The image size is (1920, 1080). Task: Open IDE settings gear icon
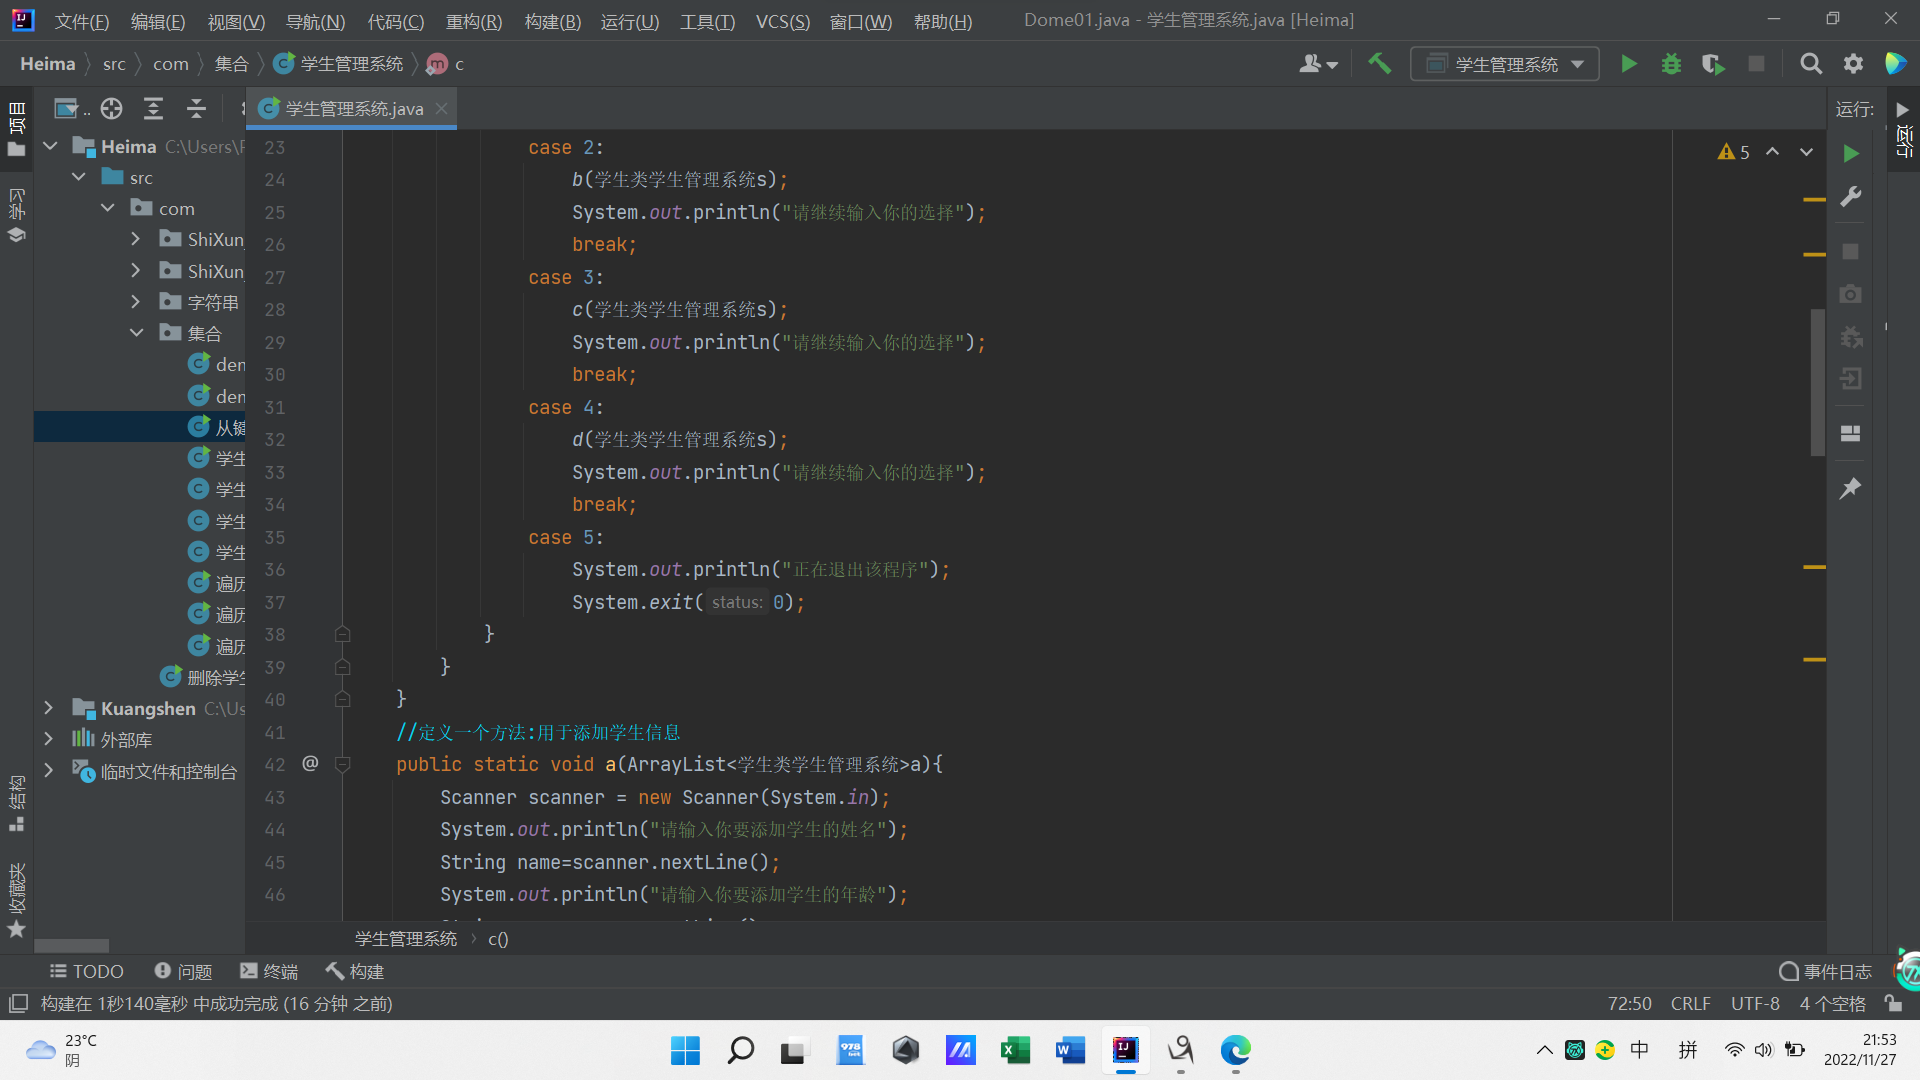tap(1853, 64)
